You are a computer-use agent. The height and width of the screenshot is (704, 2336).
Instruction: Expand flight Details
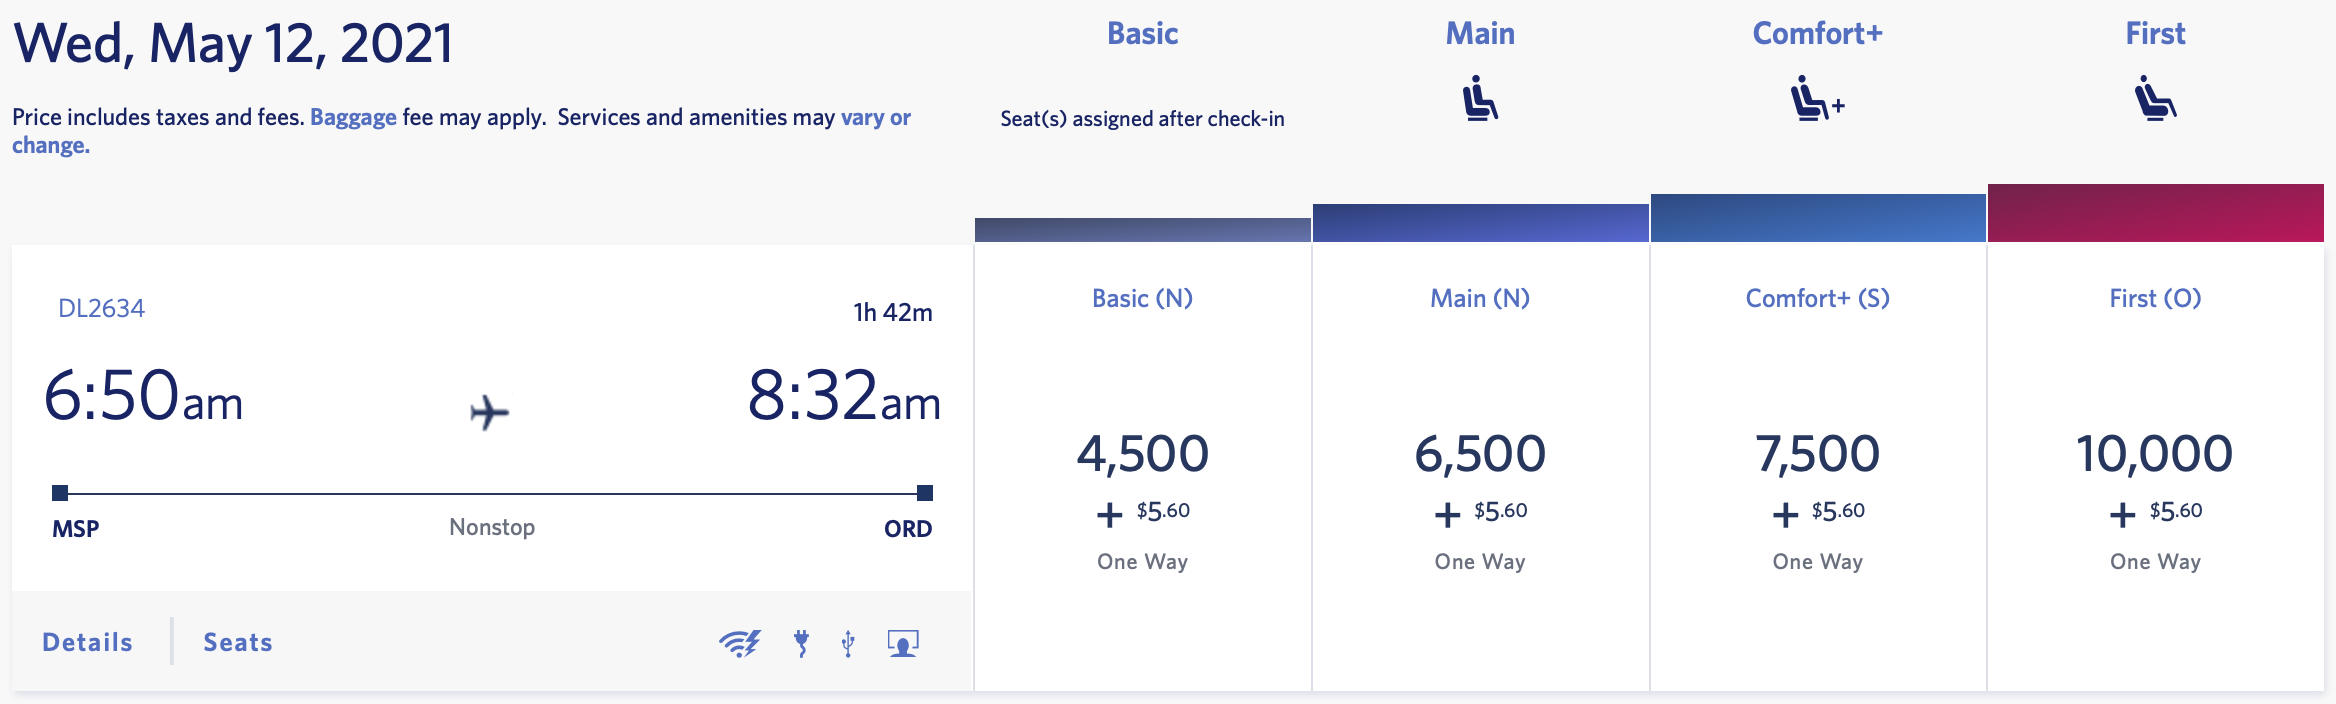click(x=86, y=642)
